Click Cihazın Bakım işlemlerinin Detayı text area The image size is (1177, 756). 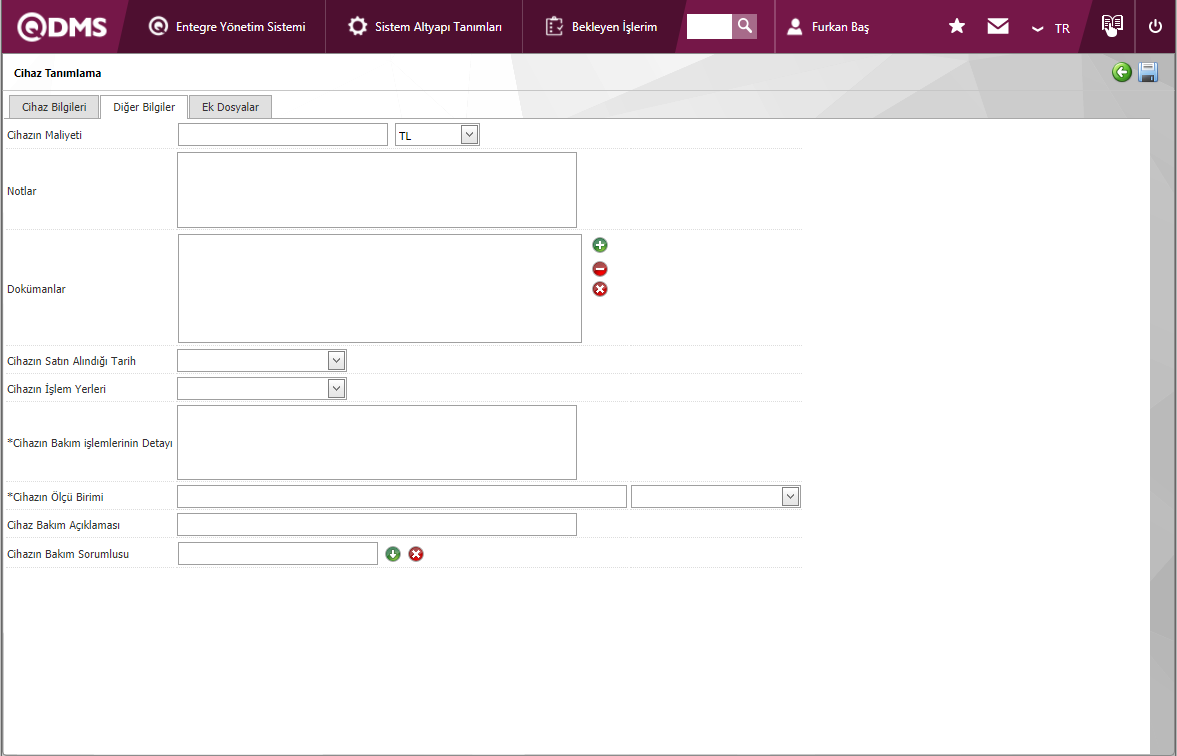[x=377, y=442]
